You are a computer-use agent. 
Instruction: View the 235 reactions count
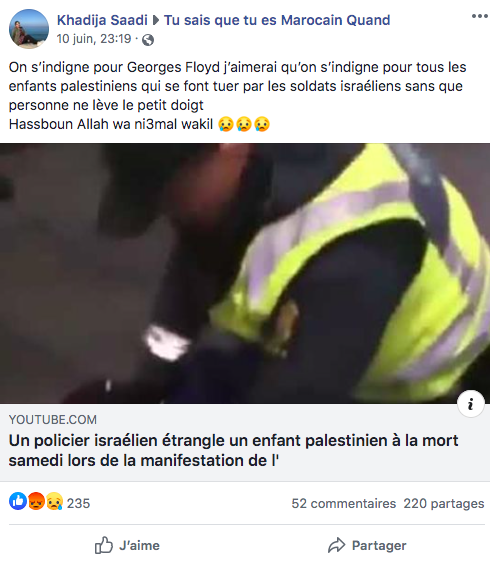coord(78,503)
